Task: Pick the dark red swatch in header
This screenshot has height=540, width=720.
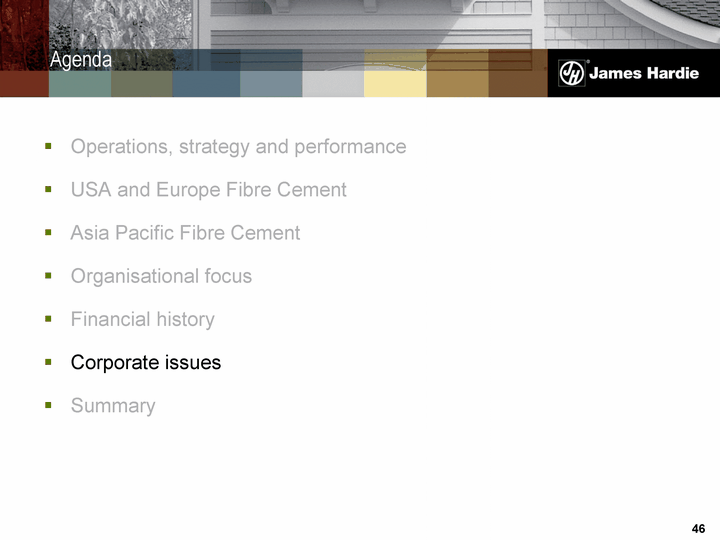Action: tap(24, 74)
